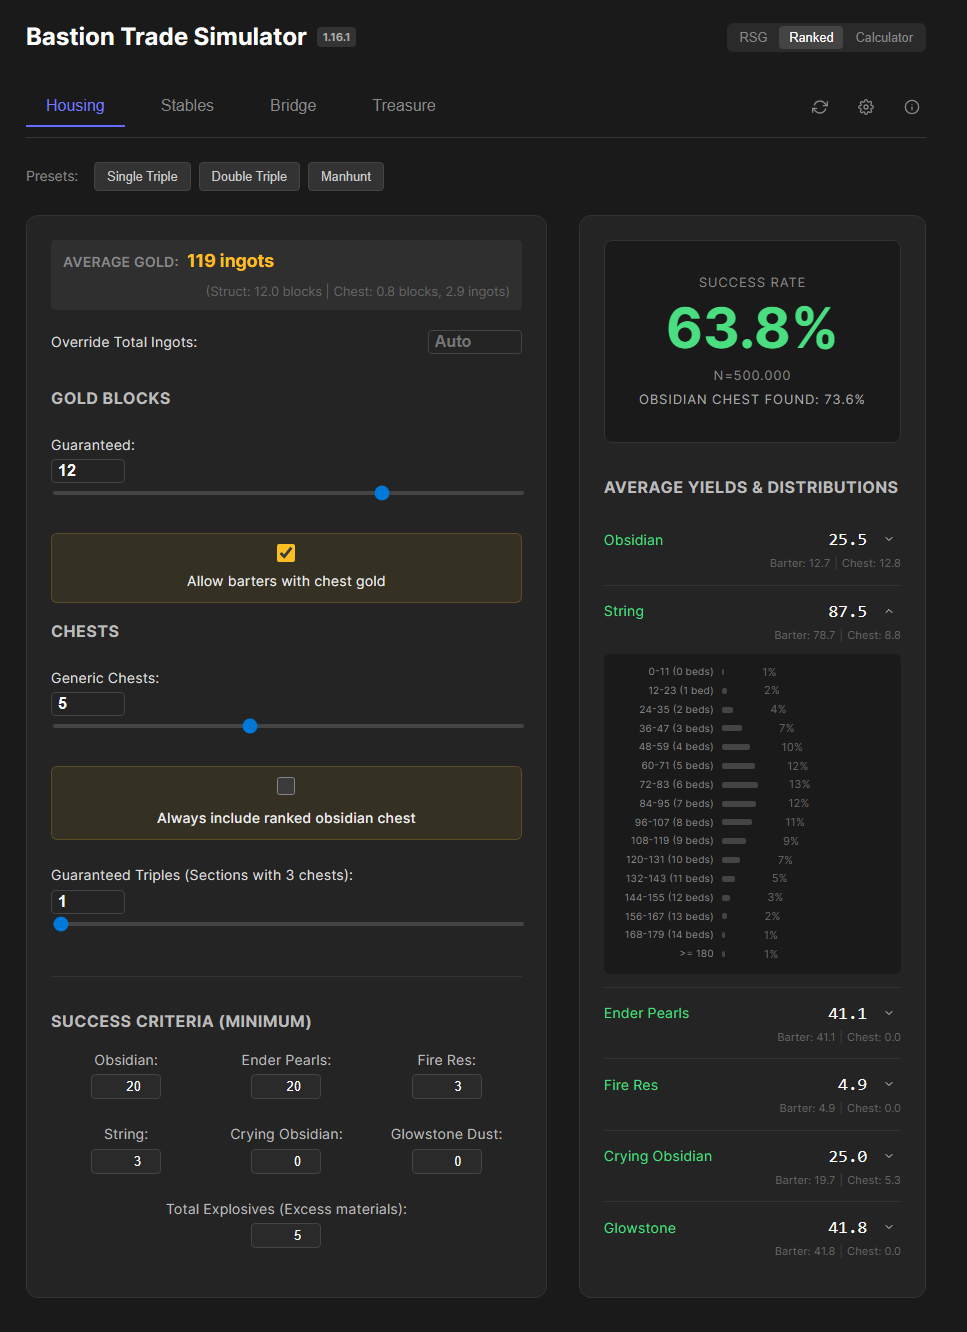Screen dimensions: 967x1332
Task: Click the Guaranteed gold blocks slider handle
Action: (382, 493)
